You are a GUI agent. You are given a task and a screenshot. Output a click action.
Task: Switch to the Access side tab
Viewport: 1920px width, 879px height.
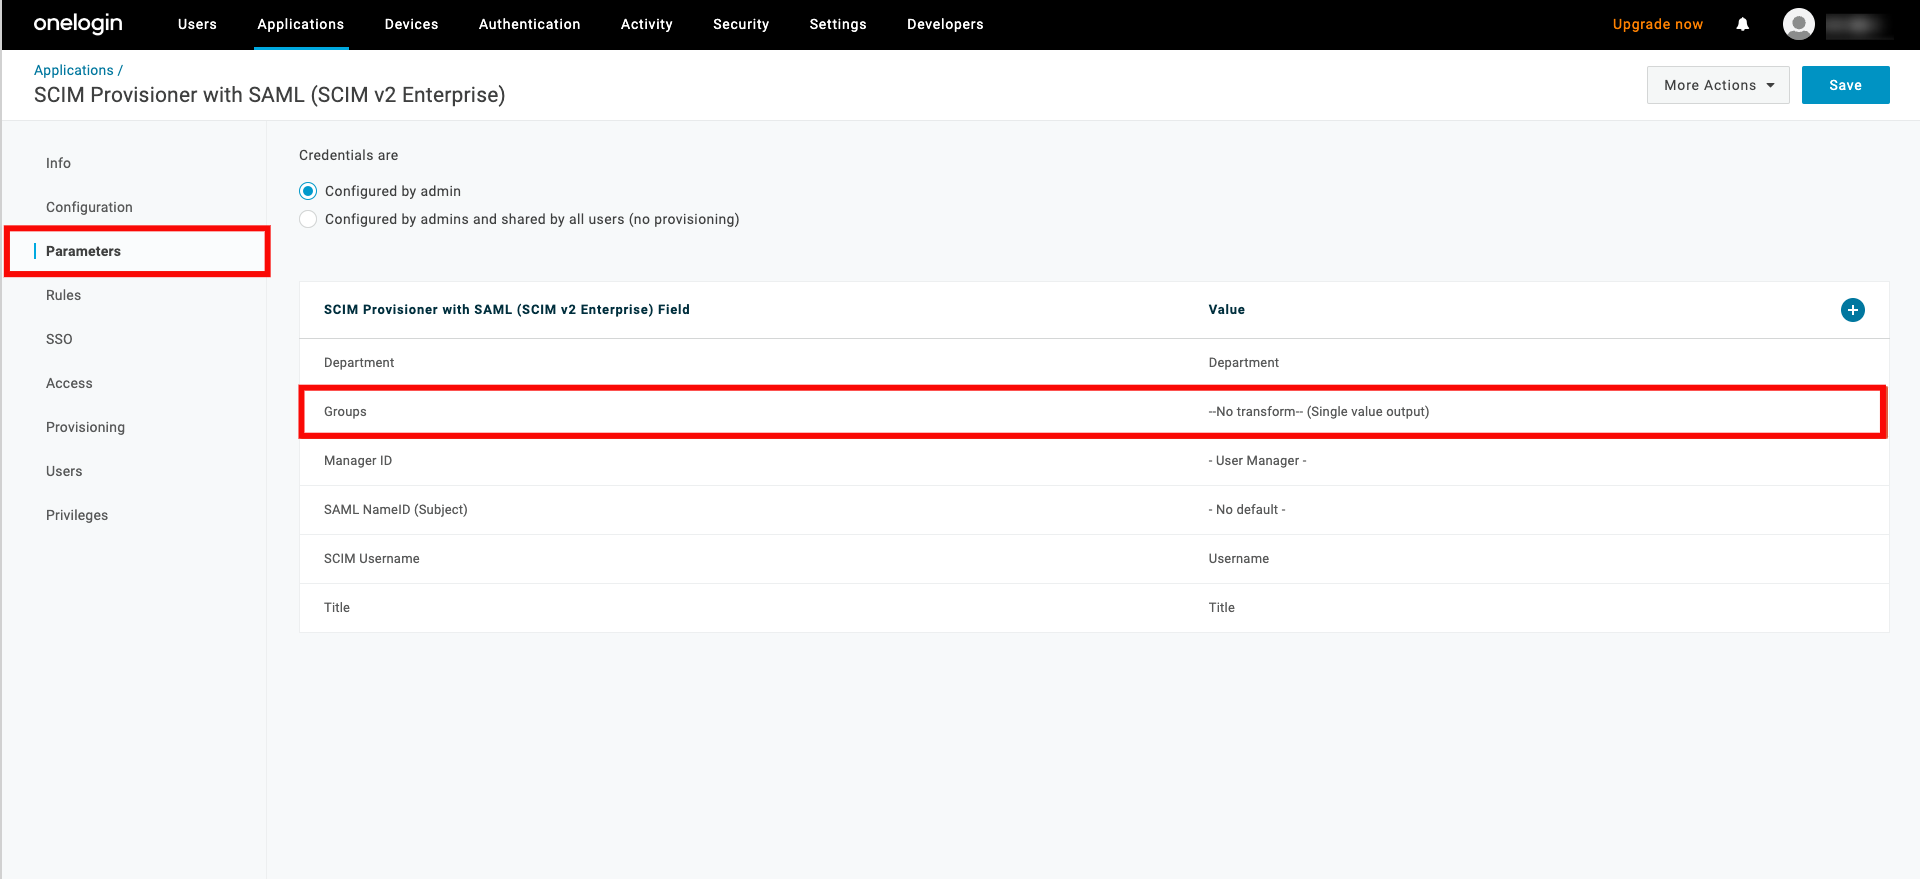click(x=69, y=383)
